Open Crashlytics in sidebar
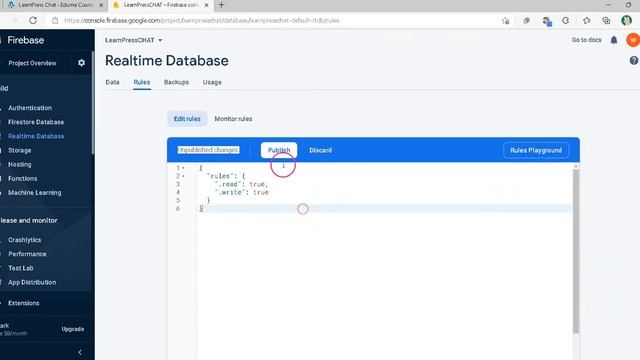 [24, 240]
